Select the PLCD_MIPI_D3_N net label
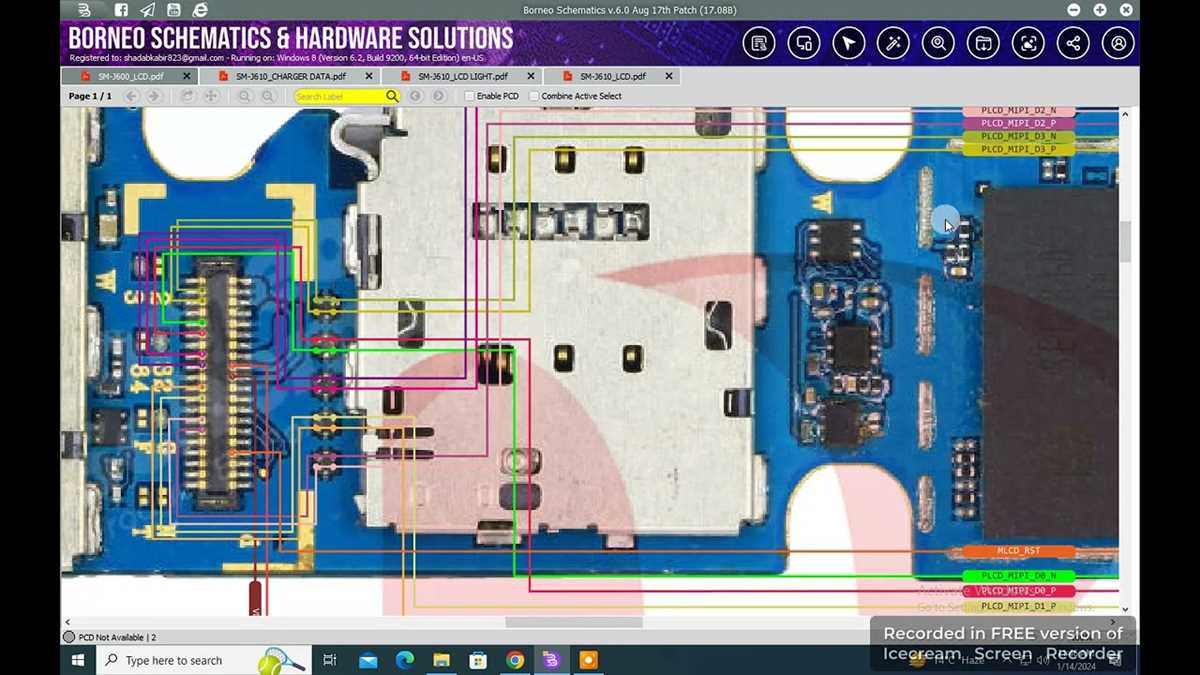This screenshot has width=1200, height=675. tap(1018, 136)
